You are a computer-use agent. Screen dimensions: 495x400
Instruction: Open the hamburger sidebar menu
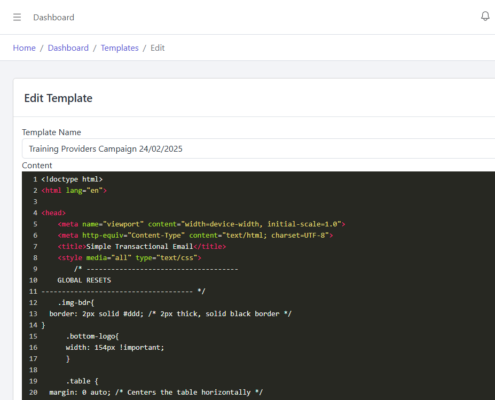[17, 17]
